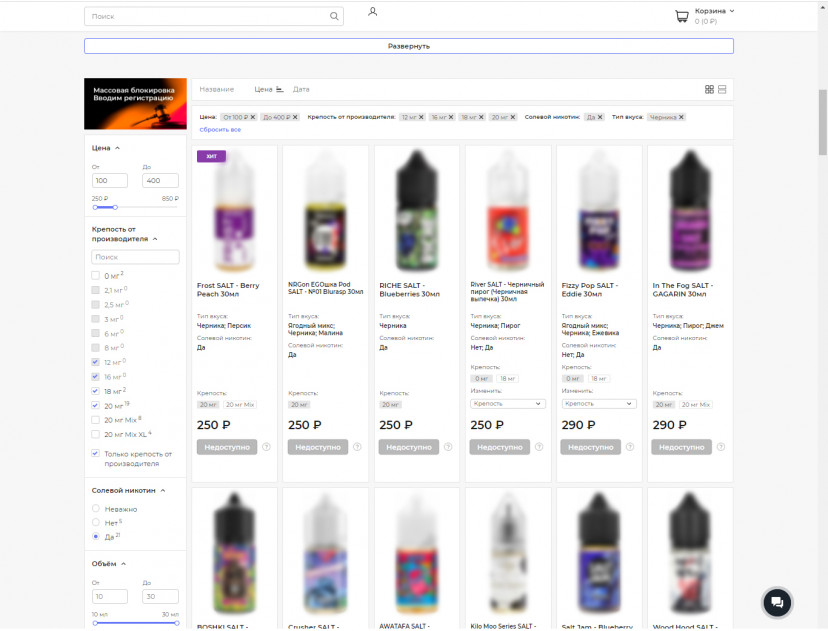Open the Корзина dropdown arrow
The image size is (828, 631).
(732, 11)
